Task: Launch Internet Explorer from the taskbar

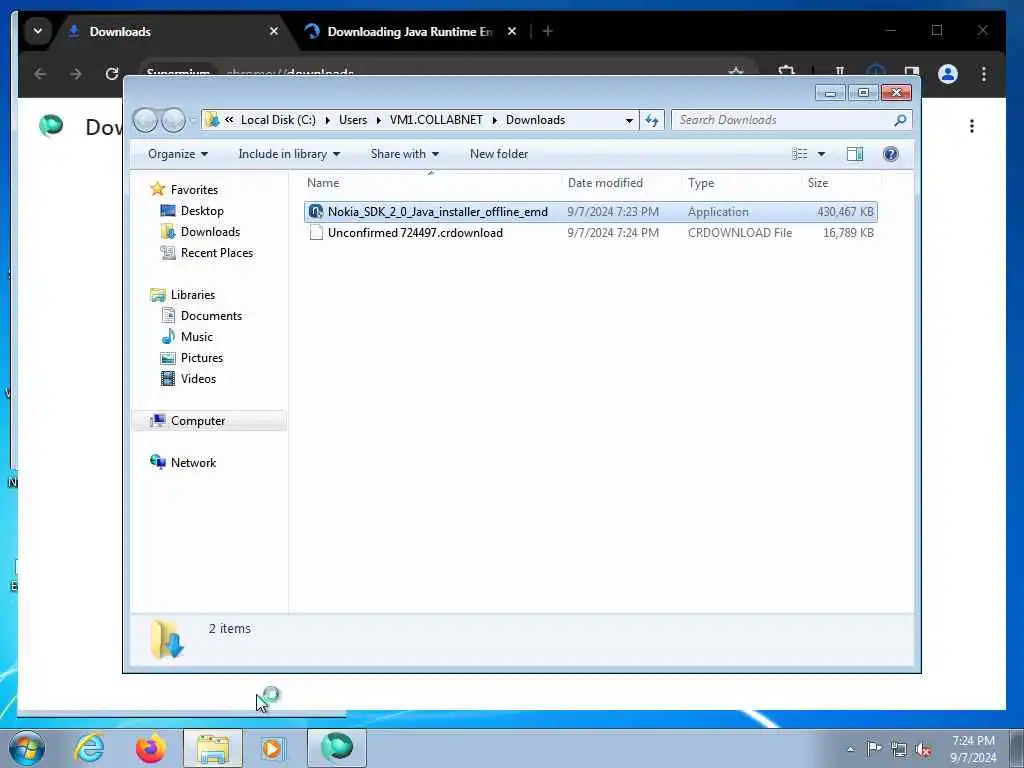Action: (89, 747)
